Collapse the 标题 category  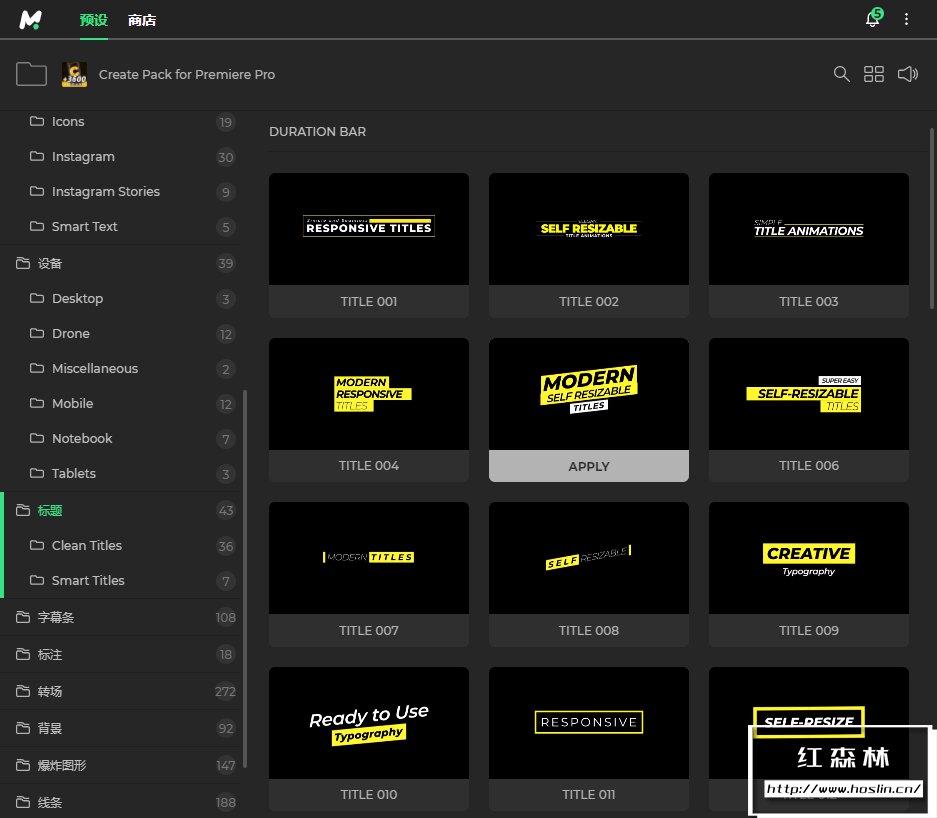coord(120,510)
